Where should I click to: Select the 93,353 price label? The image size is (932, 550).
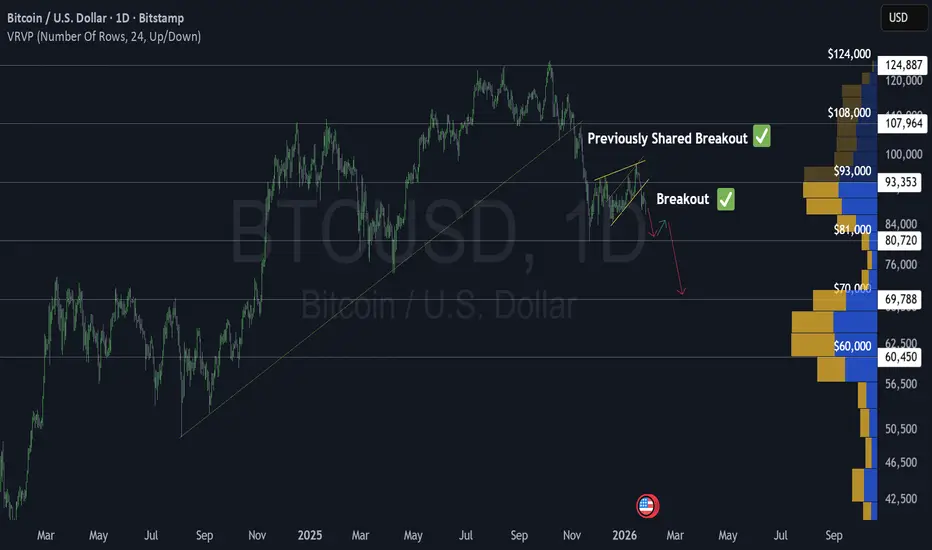coord(900,182)
